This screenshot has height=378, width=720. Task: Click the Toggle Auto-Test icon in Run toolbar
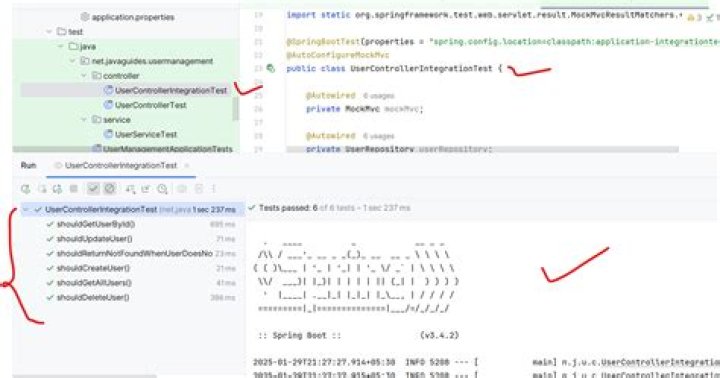coord(57,189)
